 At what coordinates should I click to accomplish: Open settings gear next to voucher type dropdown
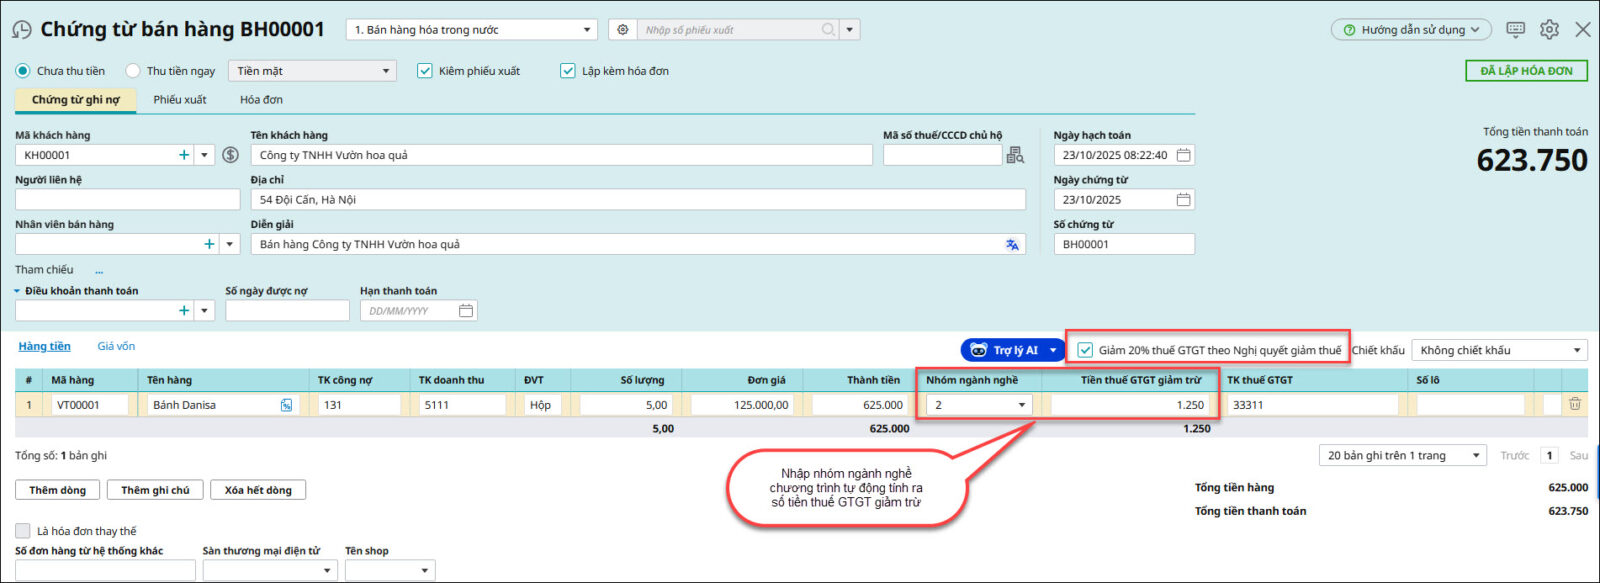623,30
